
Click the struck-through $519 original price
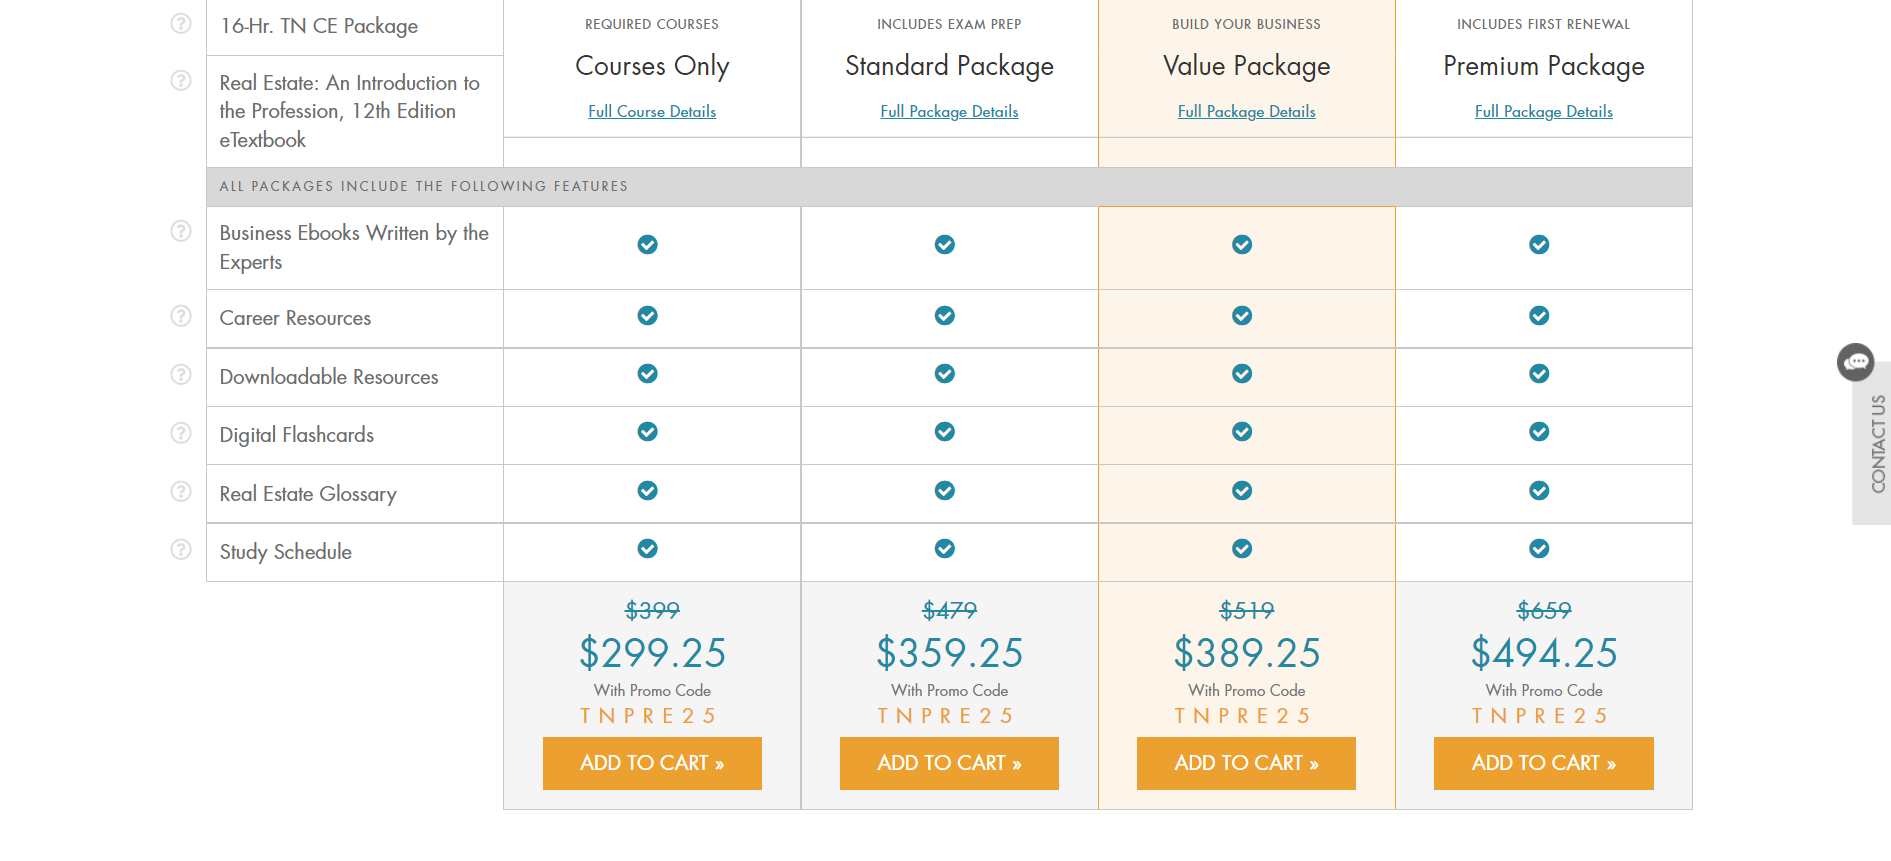point(1246,610)
